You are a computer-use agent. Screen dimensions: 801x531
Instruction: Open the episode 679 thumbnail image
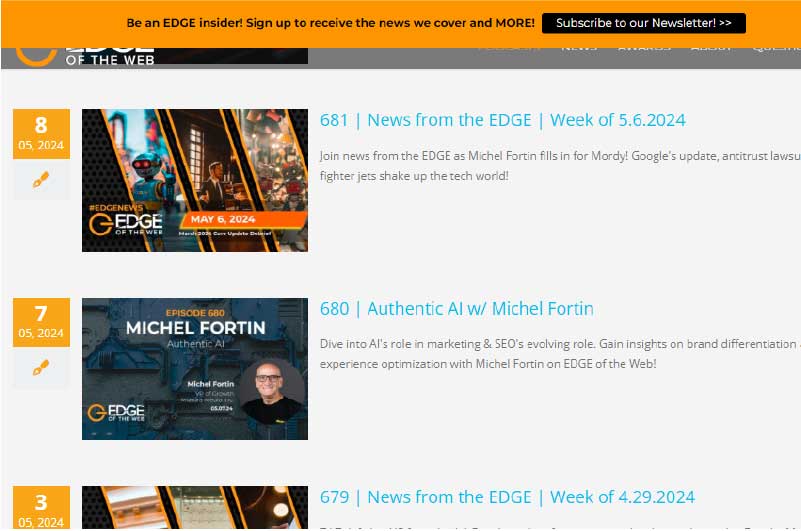point(195,507)
